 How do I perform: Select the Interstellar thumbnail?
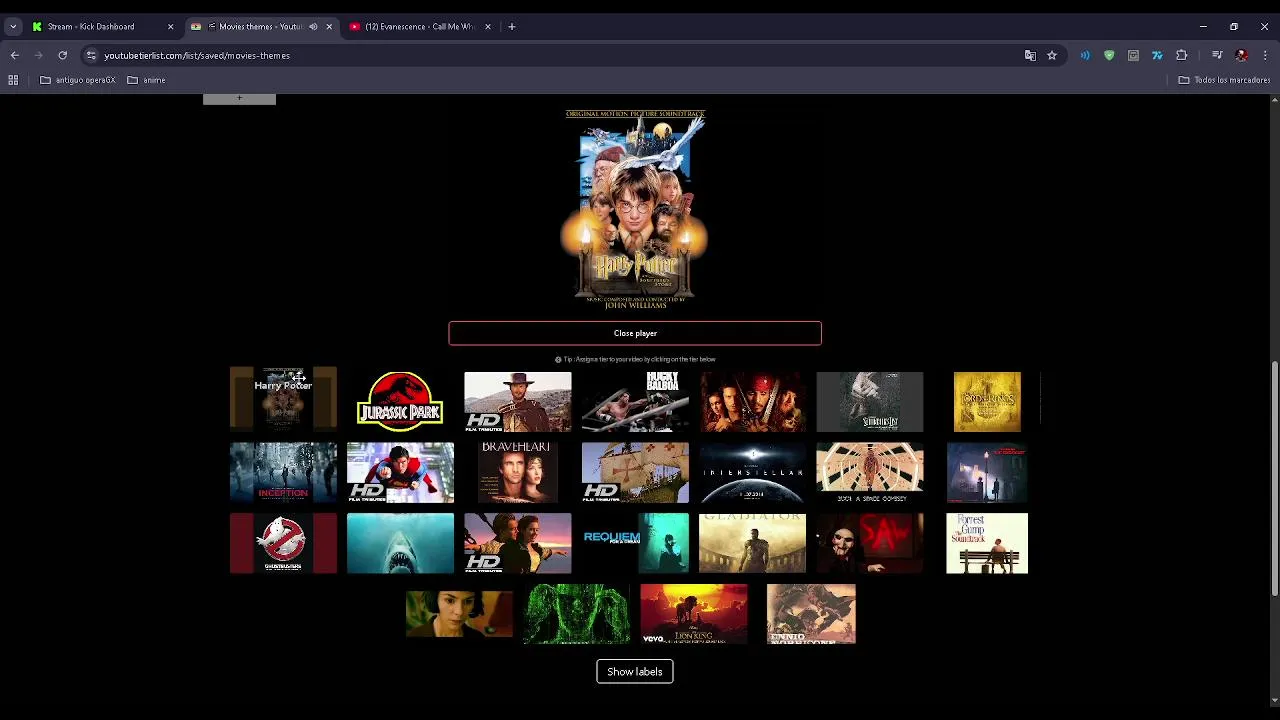[752, 472]
